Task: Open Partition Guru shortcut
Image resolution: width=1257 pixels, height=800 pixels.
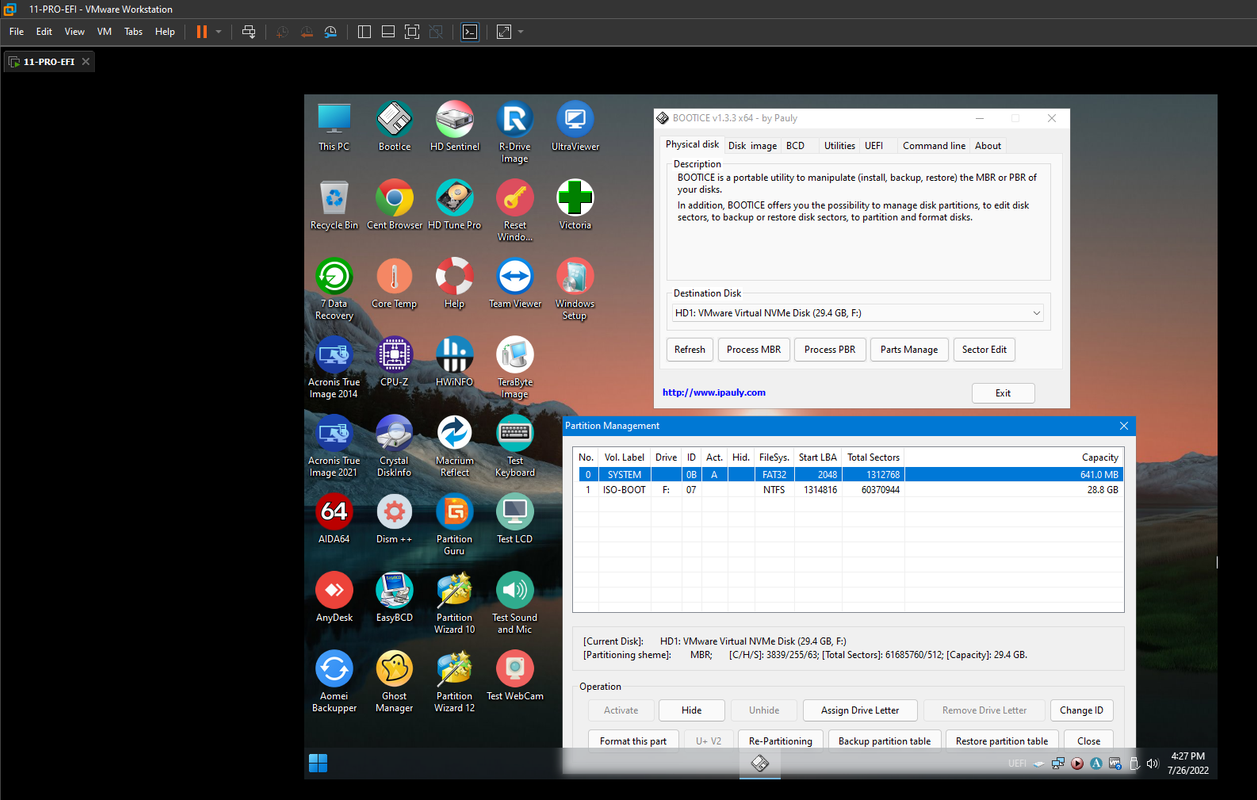Action: click(x=454, y=525)
